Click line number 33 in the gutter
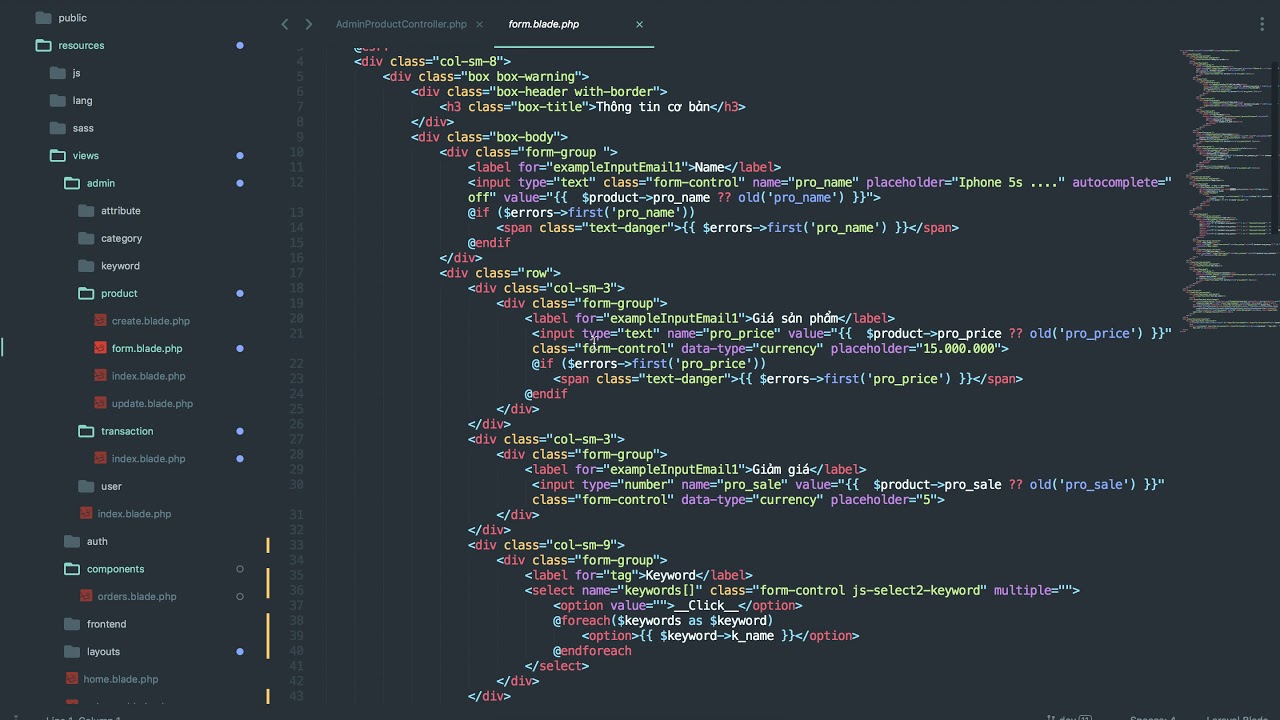1280x720 pixels. click(296, 545)
